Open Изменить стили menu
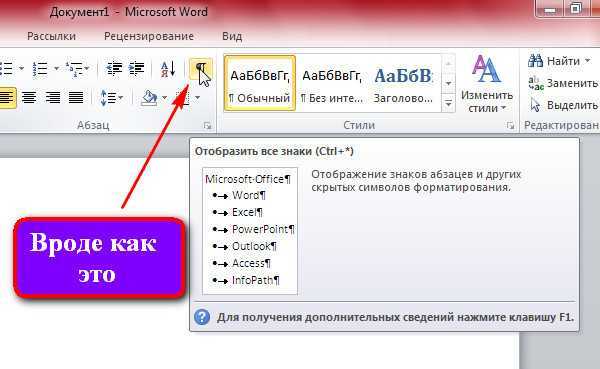This screenshot has width=600, height=369. point(486,83)
